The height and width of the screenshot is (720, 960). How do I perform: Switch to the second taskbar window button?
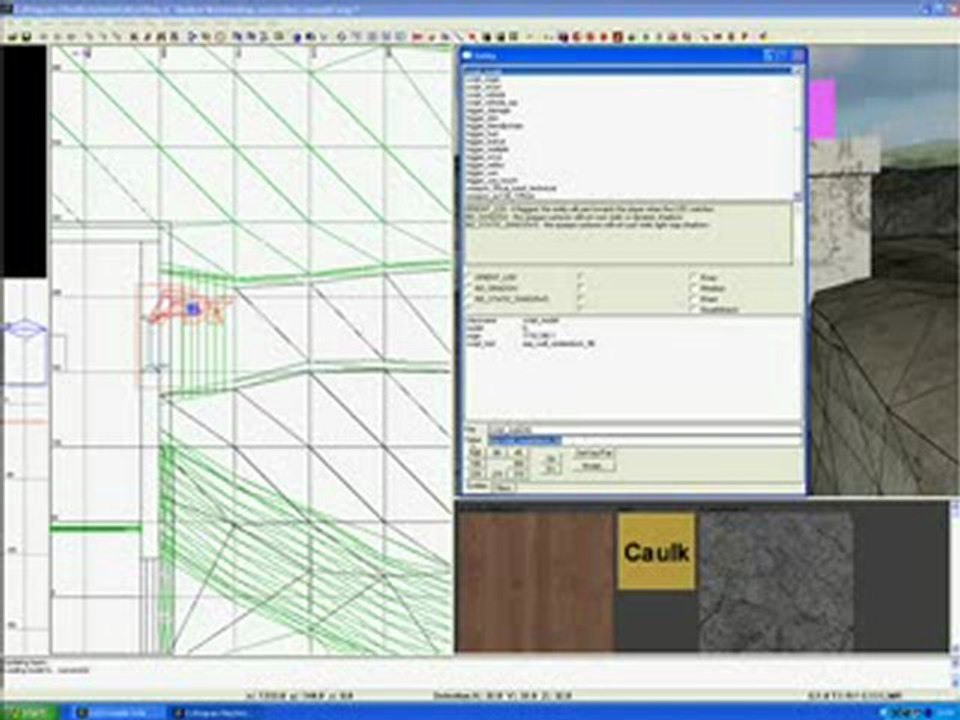pyautogui.click(x=214, y=713)
